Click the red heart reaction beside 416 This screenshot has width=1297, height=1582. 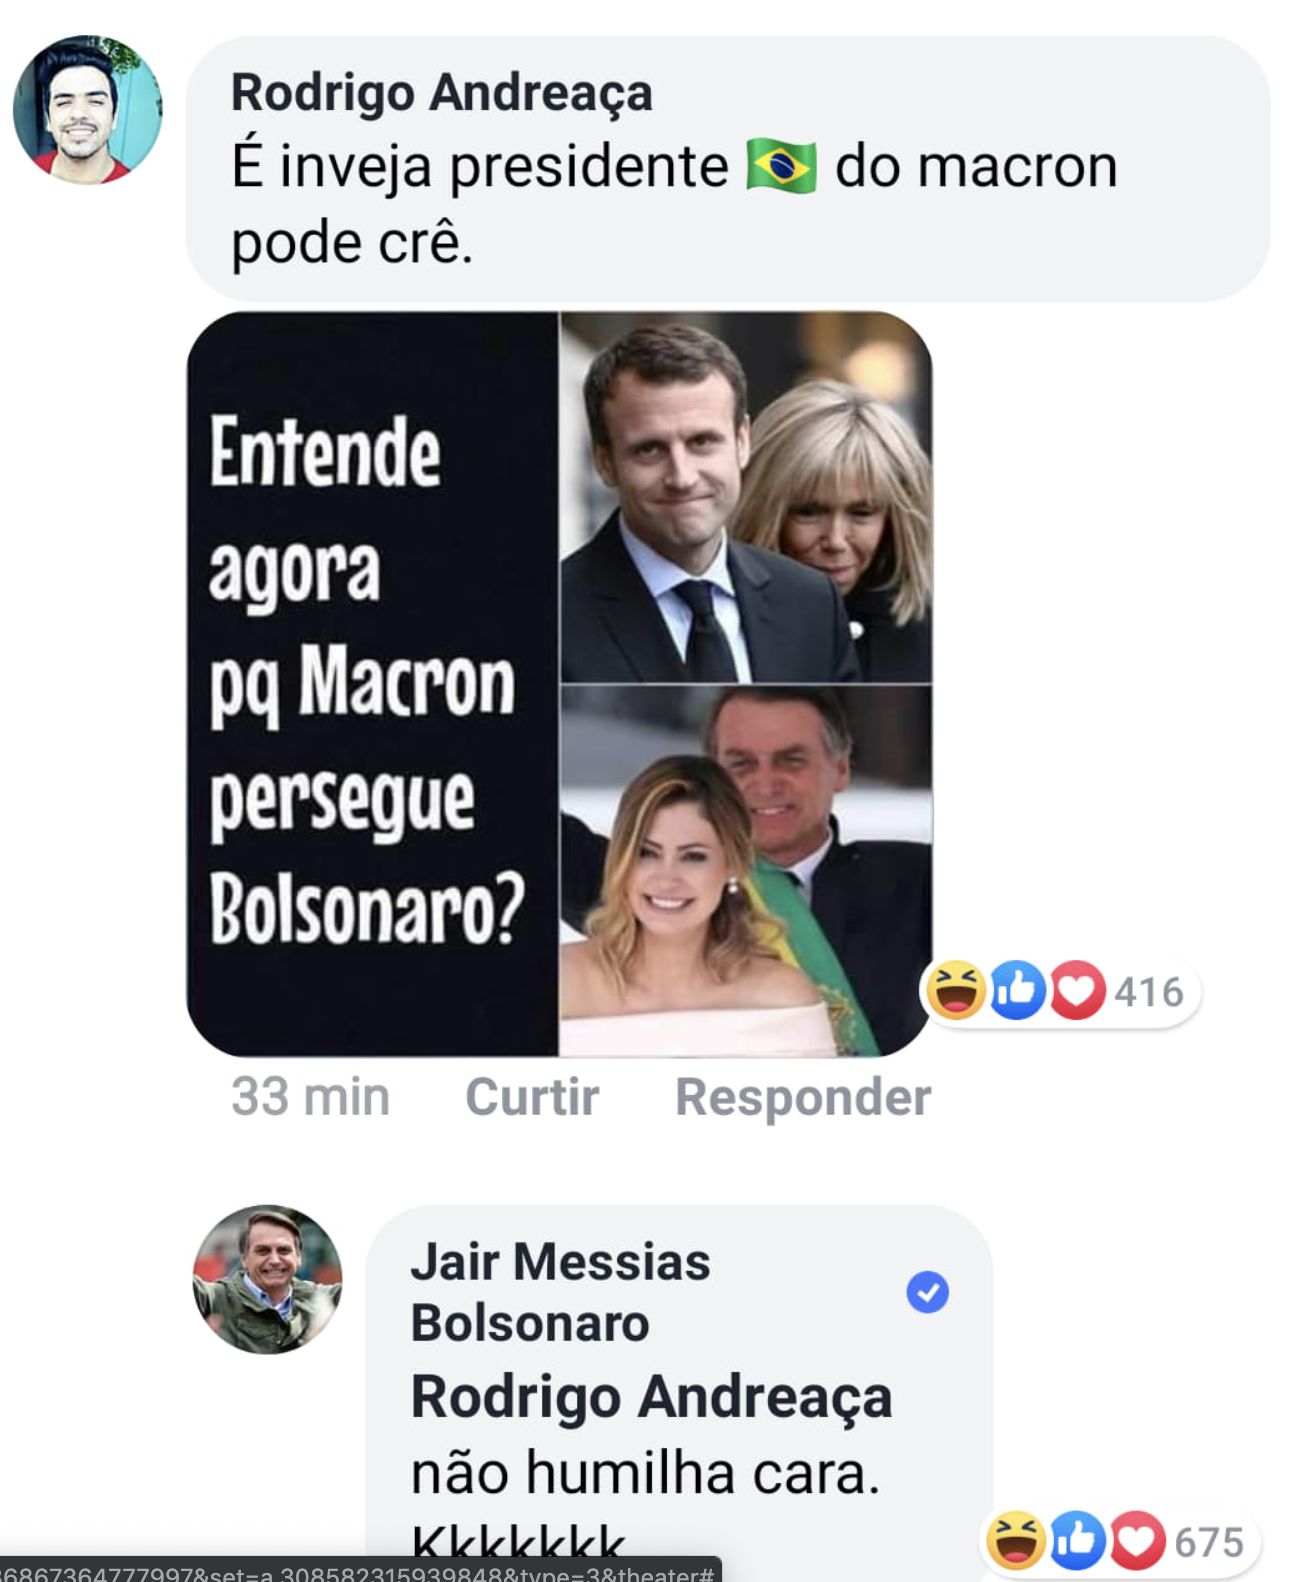tap(1077, 990)
